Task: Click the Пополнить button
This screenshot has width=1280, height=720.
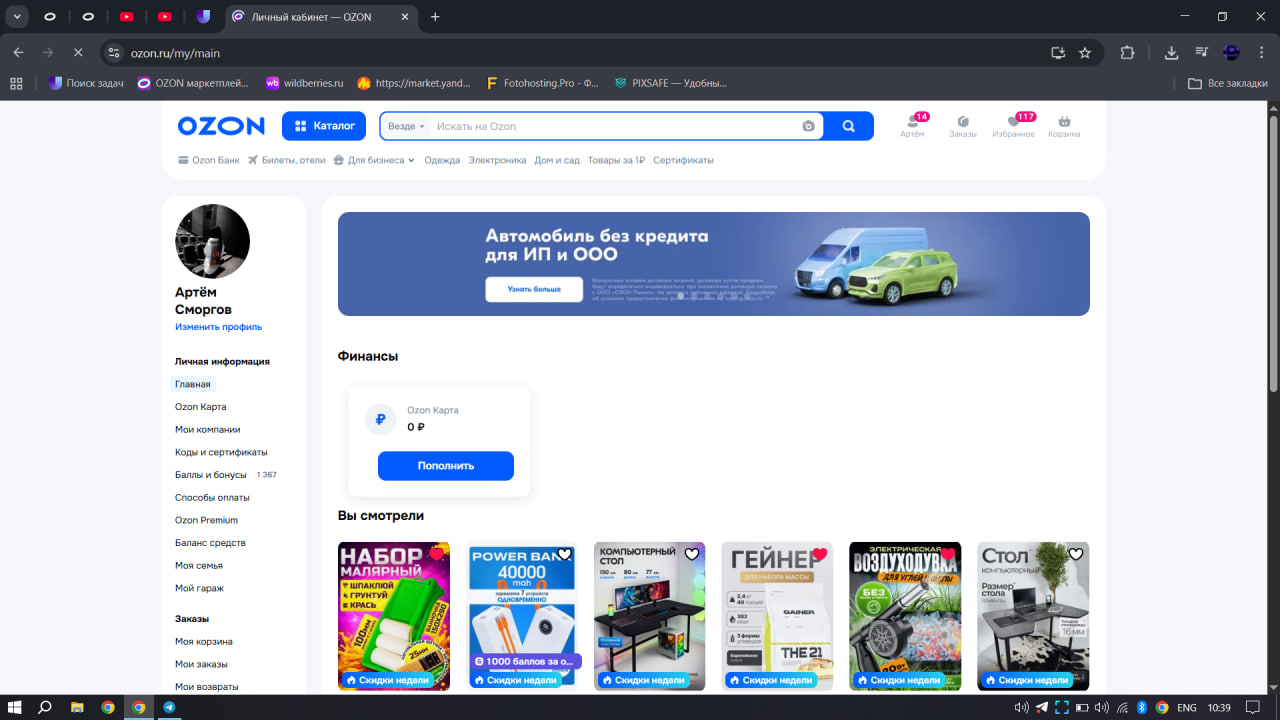Action: [x=446, y=466]
